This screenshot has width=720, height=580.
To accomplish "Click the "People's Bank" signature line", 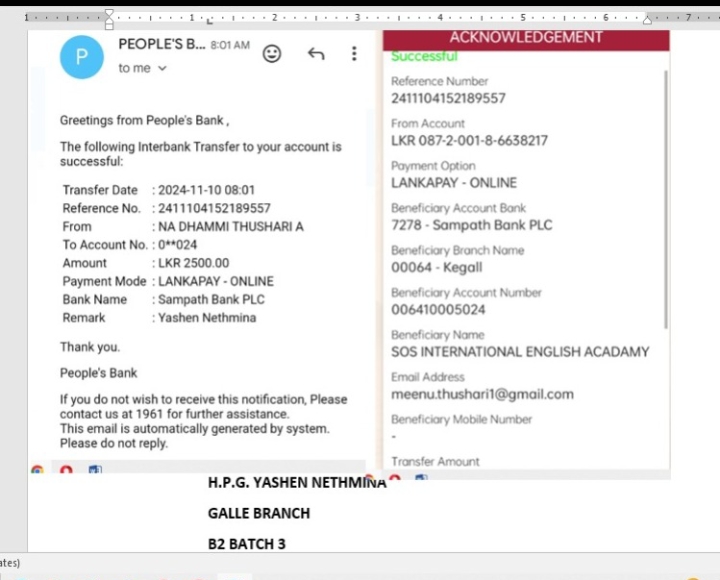I will (98, 373).
